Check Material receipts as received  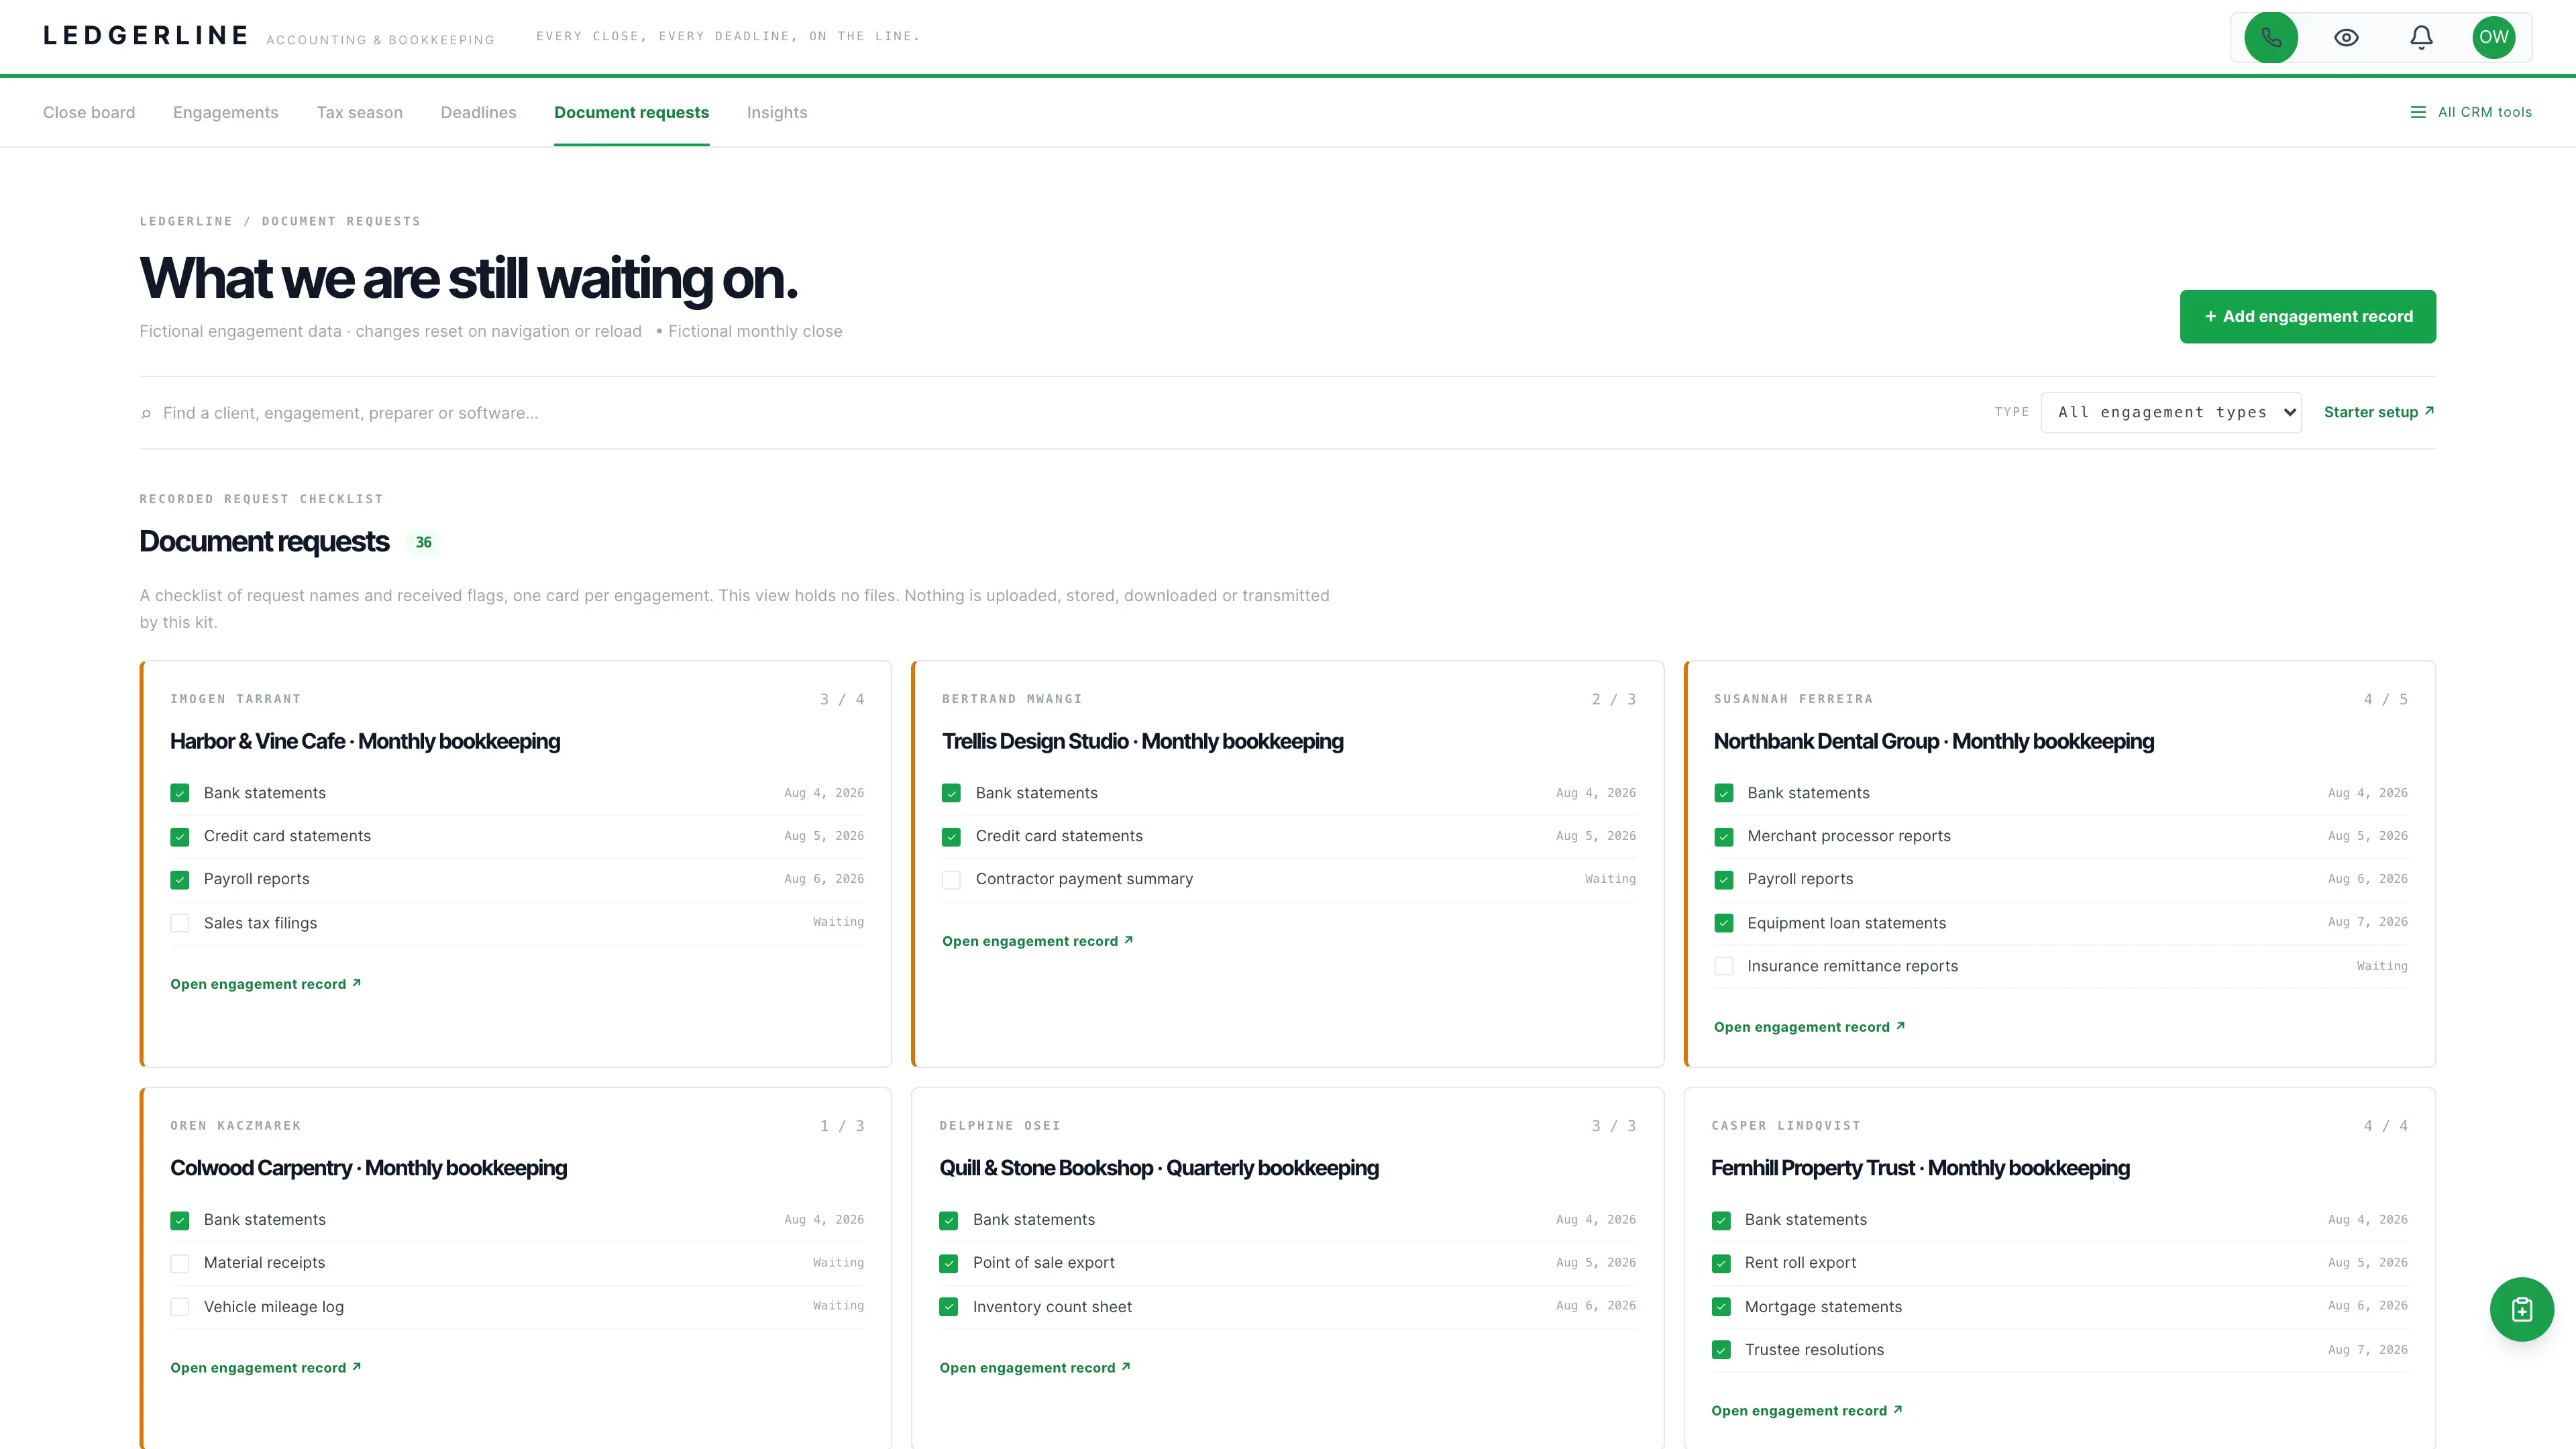click(180, 1263)
